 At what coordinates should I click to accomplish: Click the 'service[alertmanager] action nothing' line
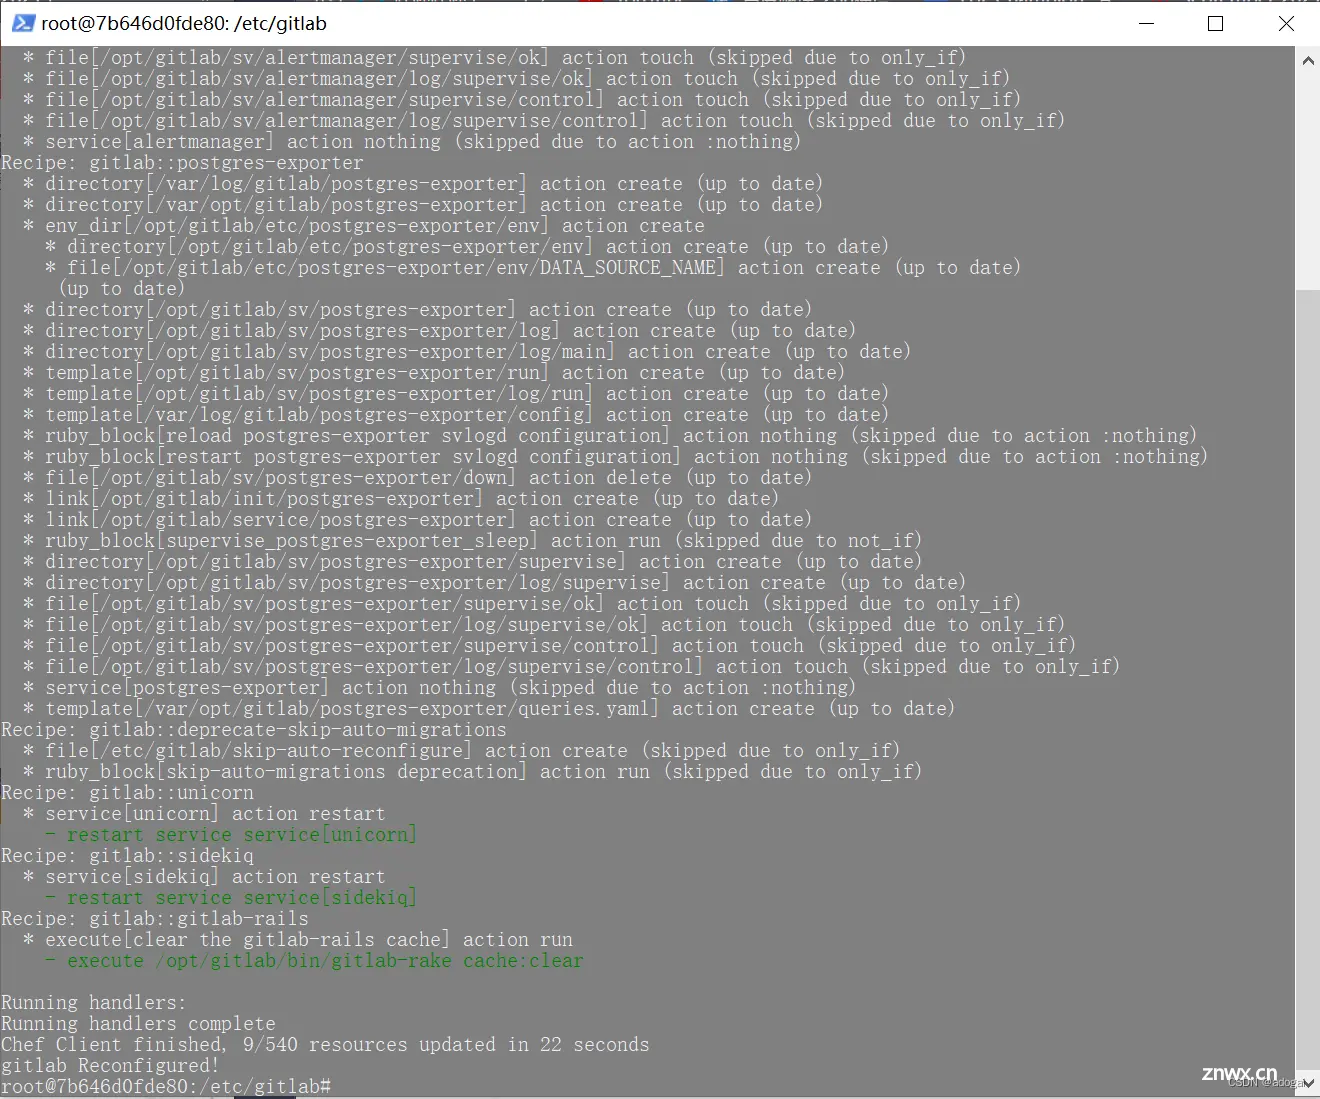412,142
